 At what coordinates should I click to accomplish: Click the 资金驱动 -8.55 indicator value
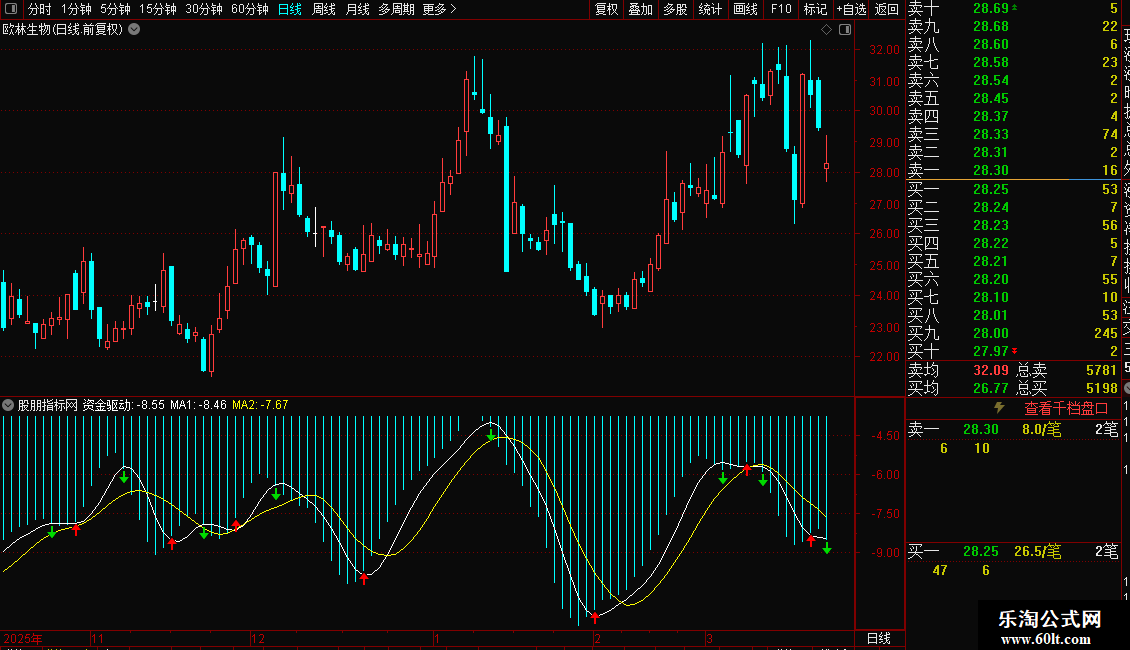click(123, 405)
